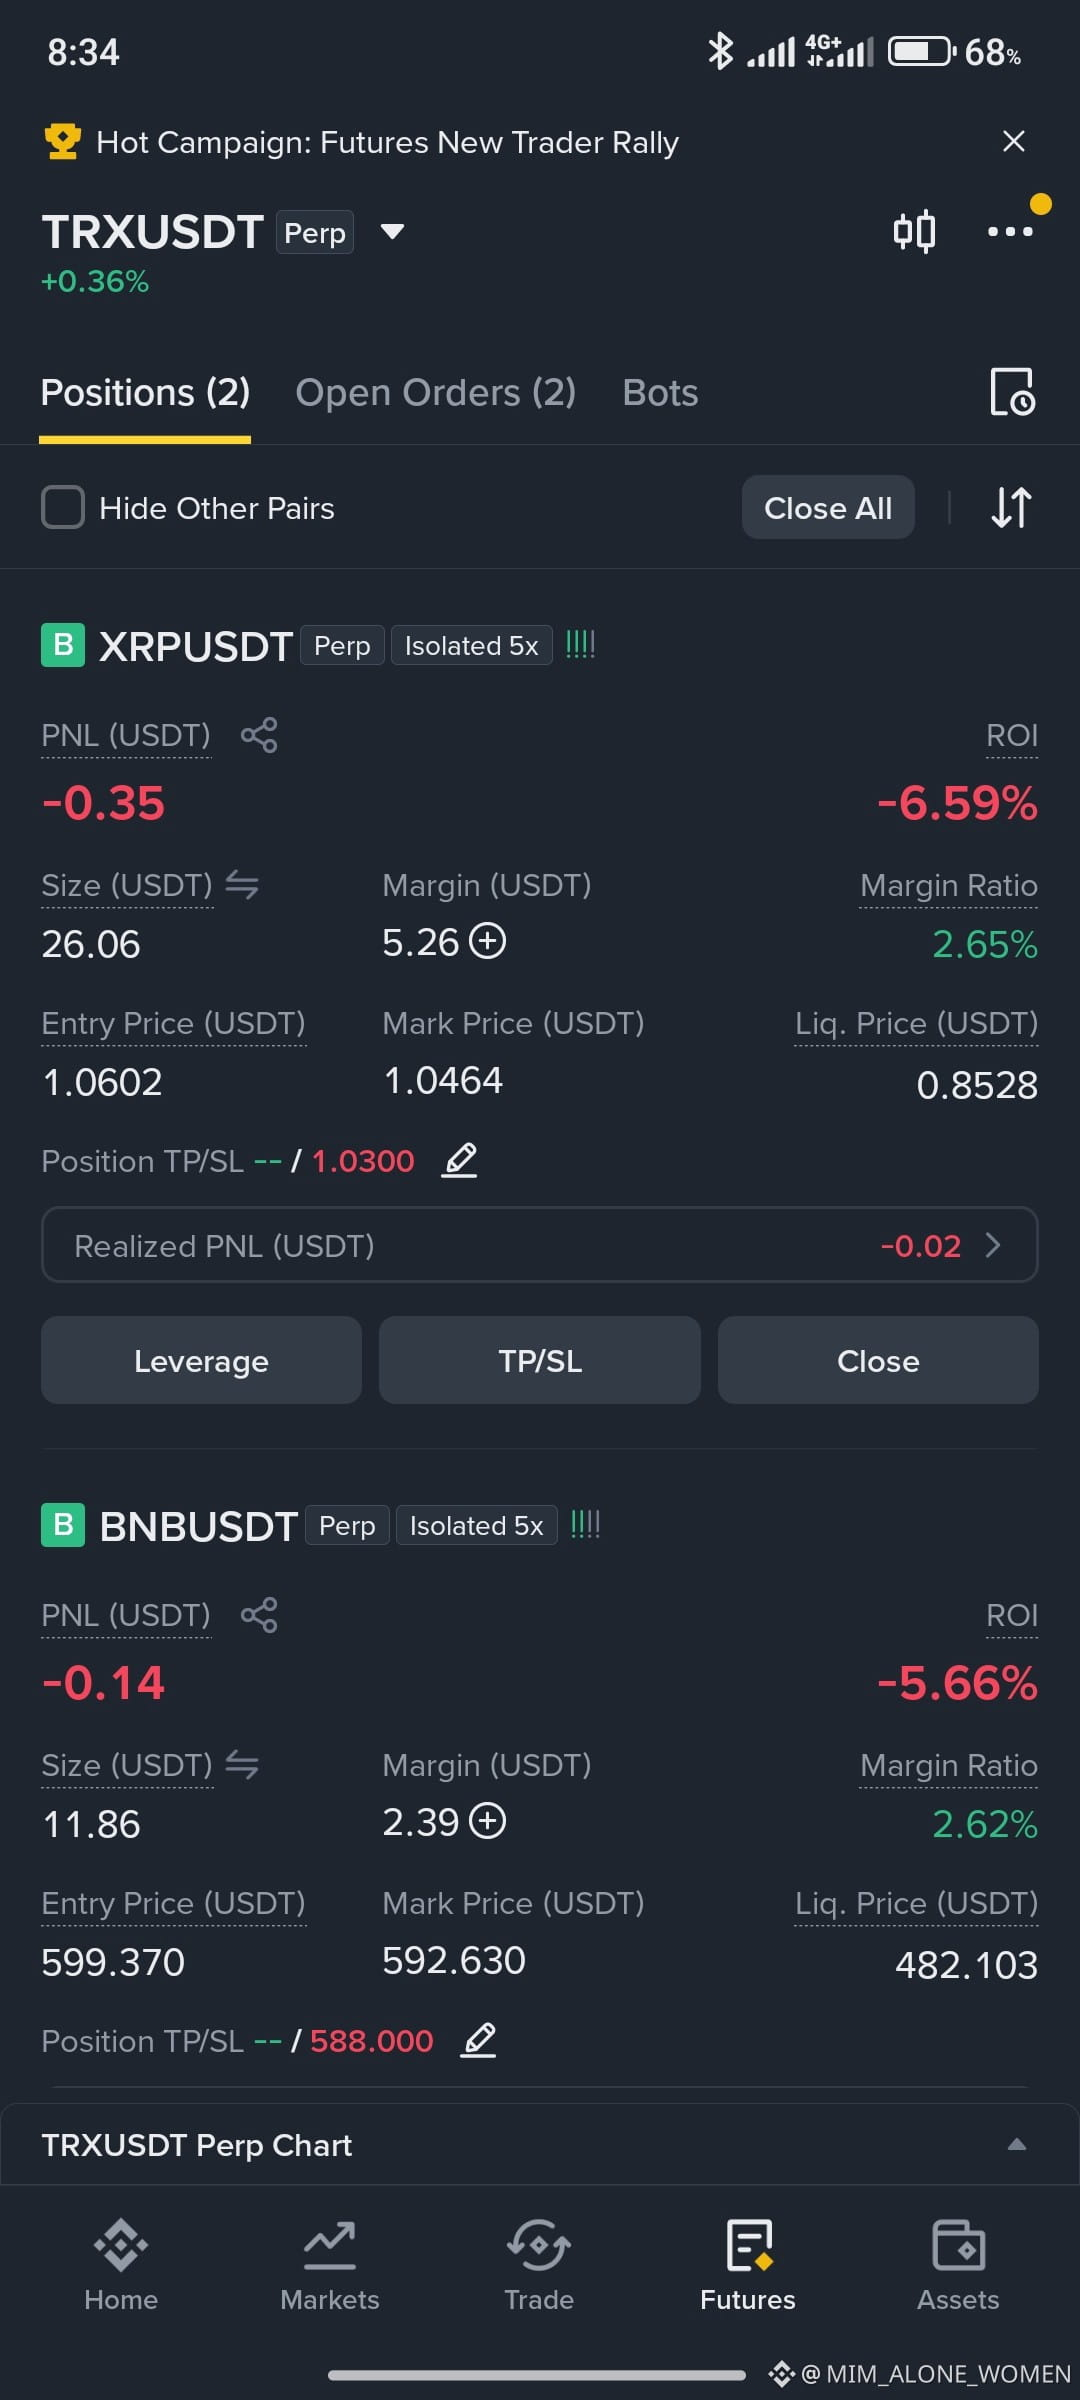Image resolution: width=1080 pixels, height=2400 pixels.
Task: Edit BNBUSDT position TP/SL with pencil icon
Action: pos(479,2040)
